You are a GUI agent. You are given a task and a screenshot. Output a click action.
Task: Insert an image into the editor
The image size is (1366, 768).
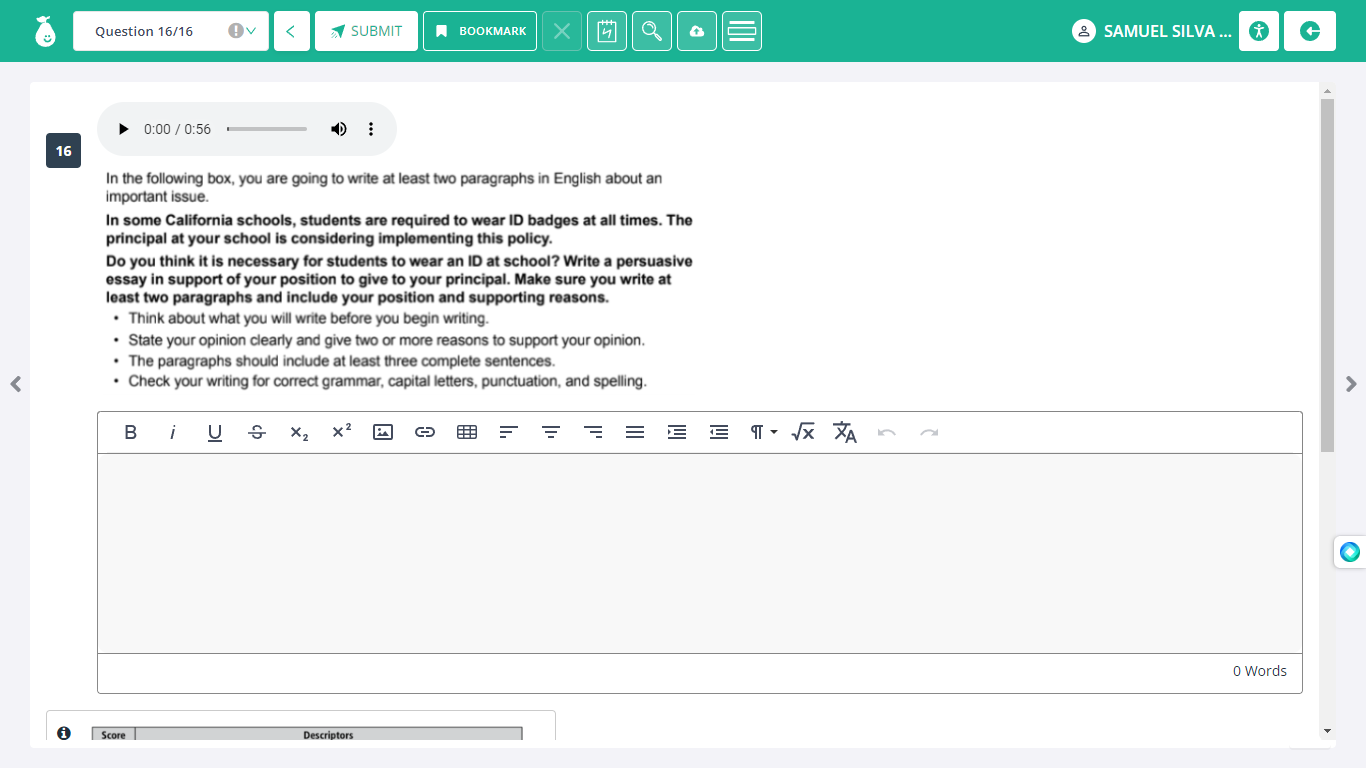pyautogui.click(x=383, y=432)
